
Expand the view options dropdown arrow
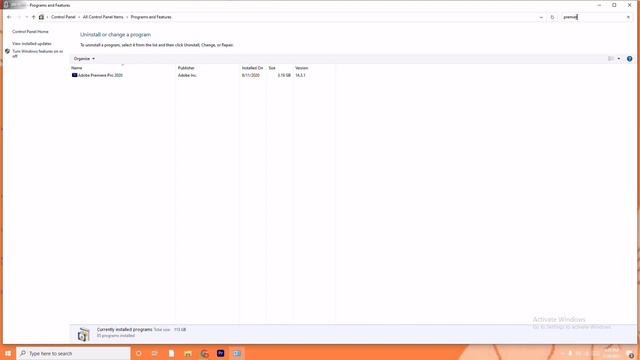click(x=619, y=59)
